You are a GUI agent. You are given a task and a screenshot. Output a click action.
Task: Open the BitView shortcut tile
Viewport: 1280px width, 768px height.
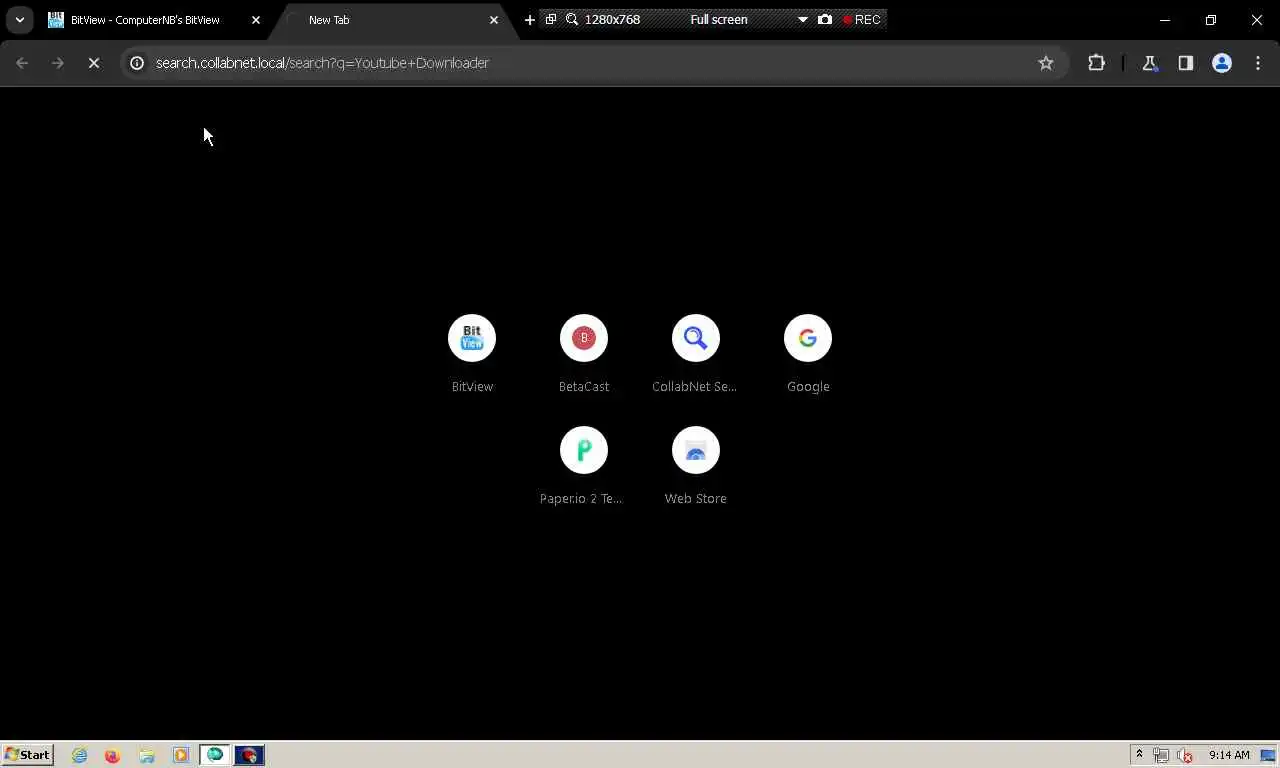472,354
